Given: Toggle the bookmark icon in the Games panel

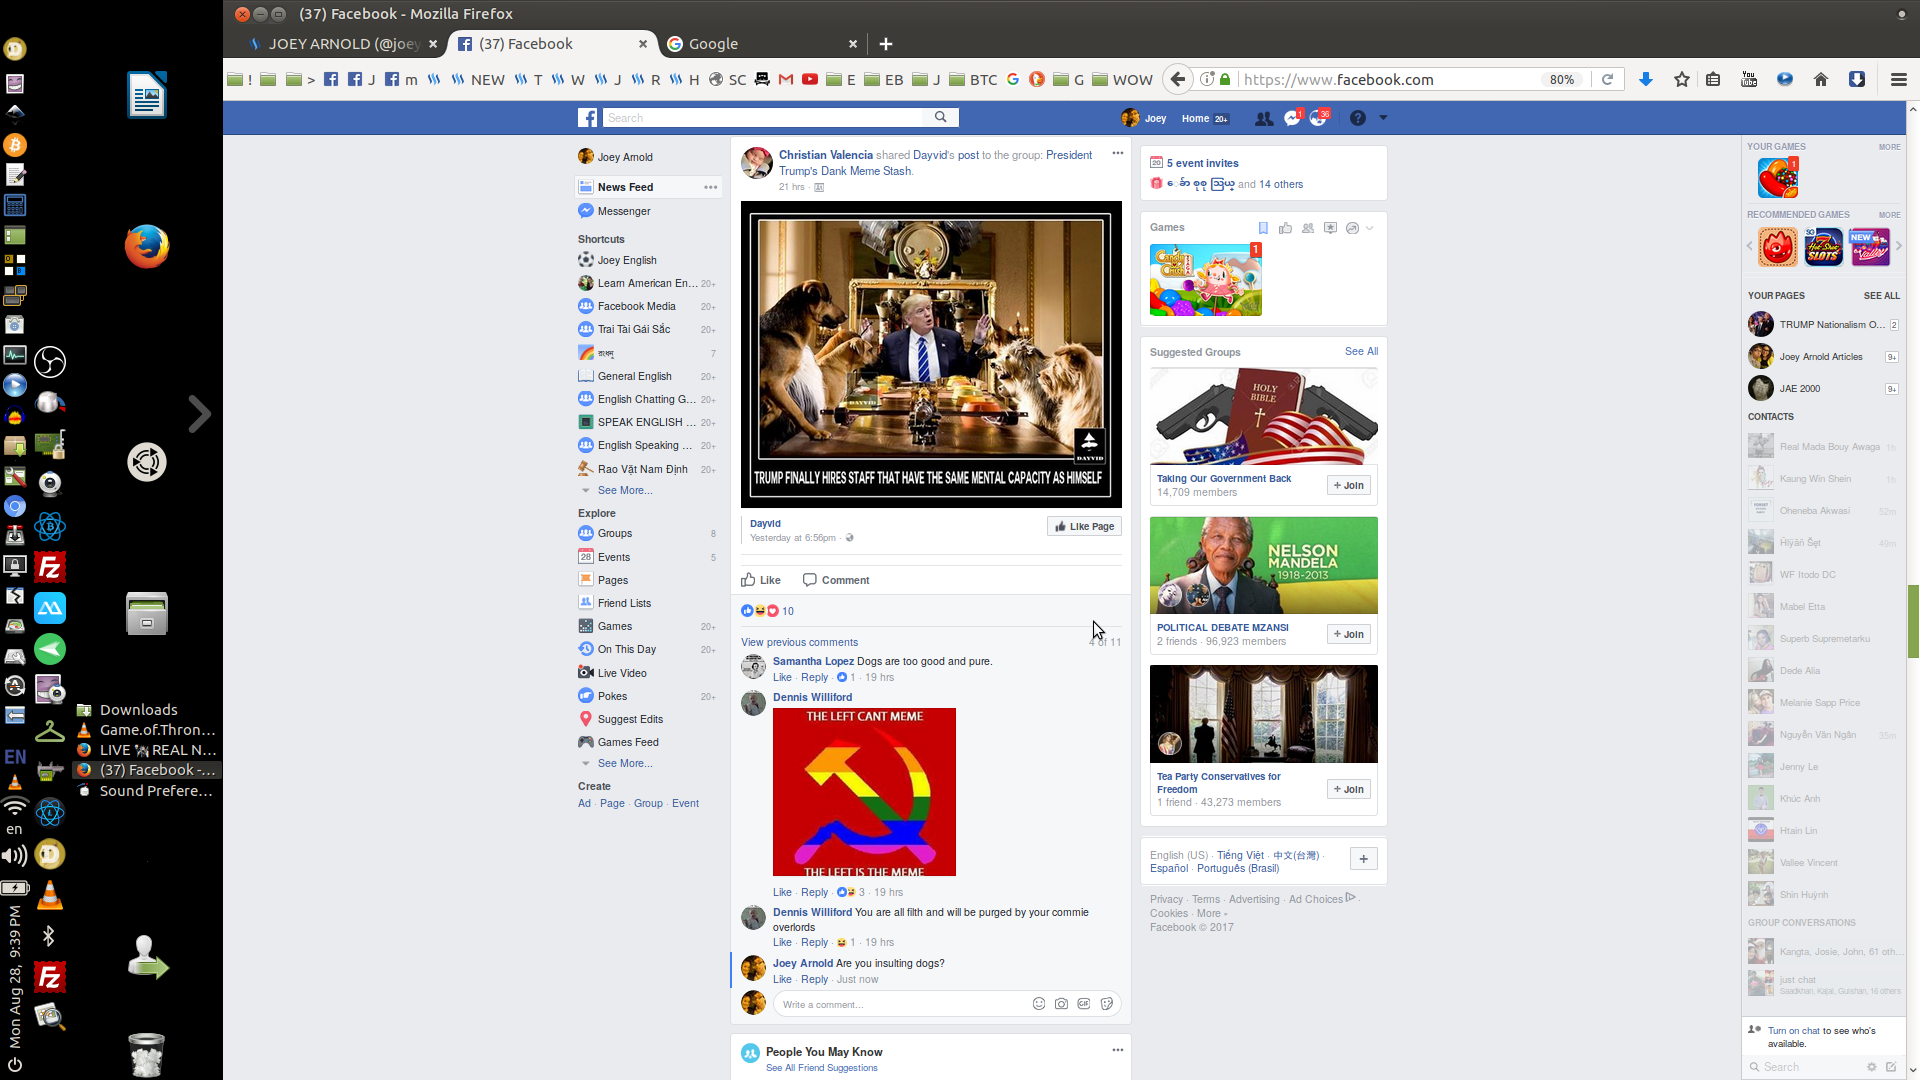Looking at the screenshot, I should click(x=1264, y=228).
